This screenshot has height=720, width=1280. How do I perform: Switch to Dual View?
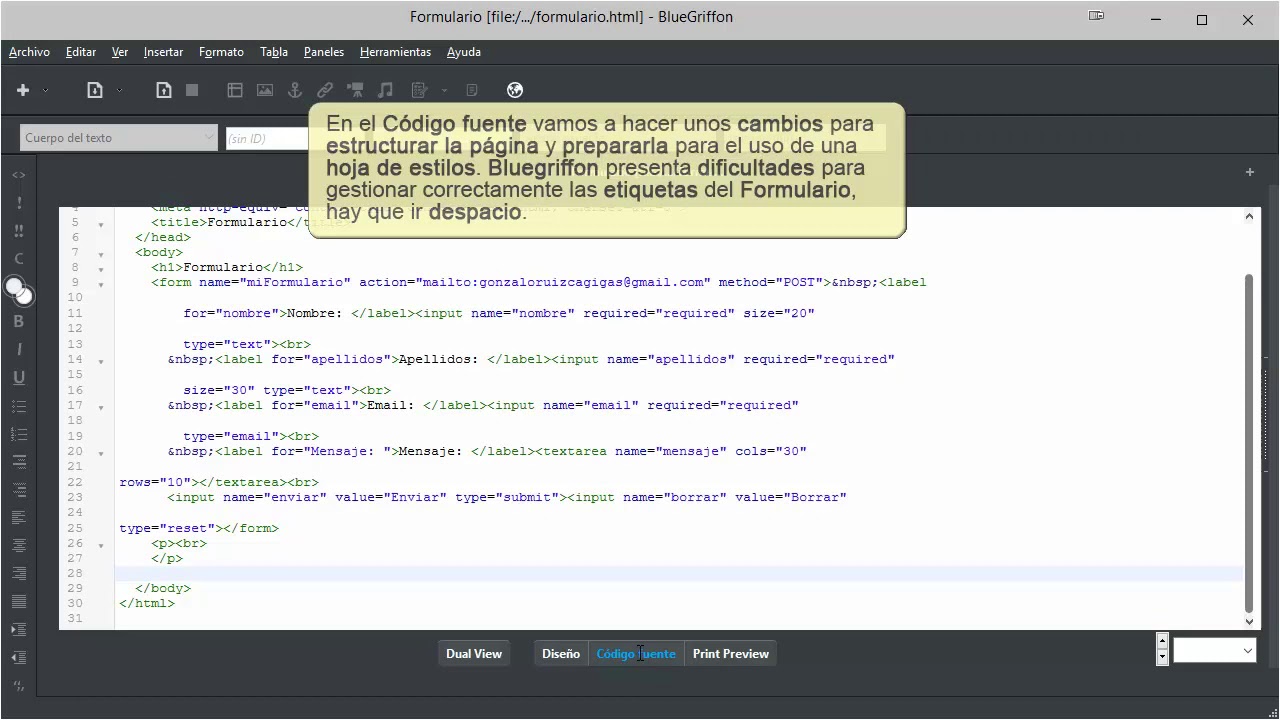(474, 654)
